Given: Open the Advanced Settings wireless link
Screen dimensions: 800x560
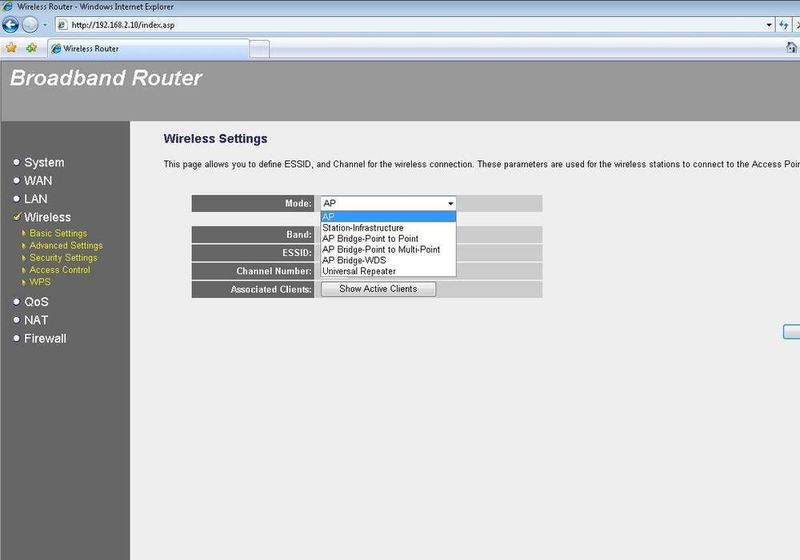Looking at the screenshot, I should tap(66, 246).
